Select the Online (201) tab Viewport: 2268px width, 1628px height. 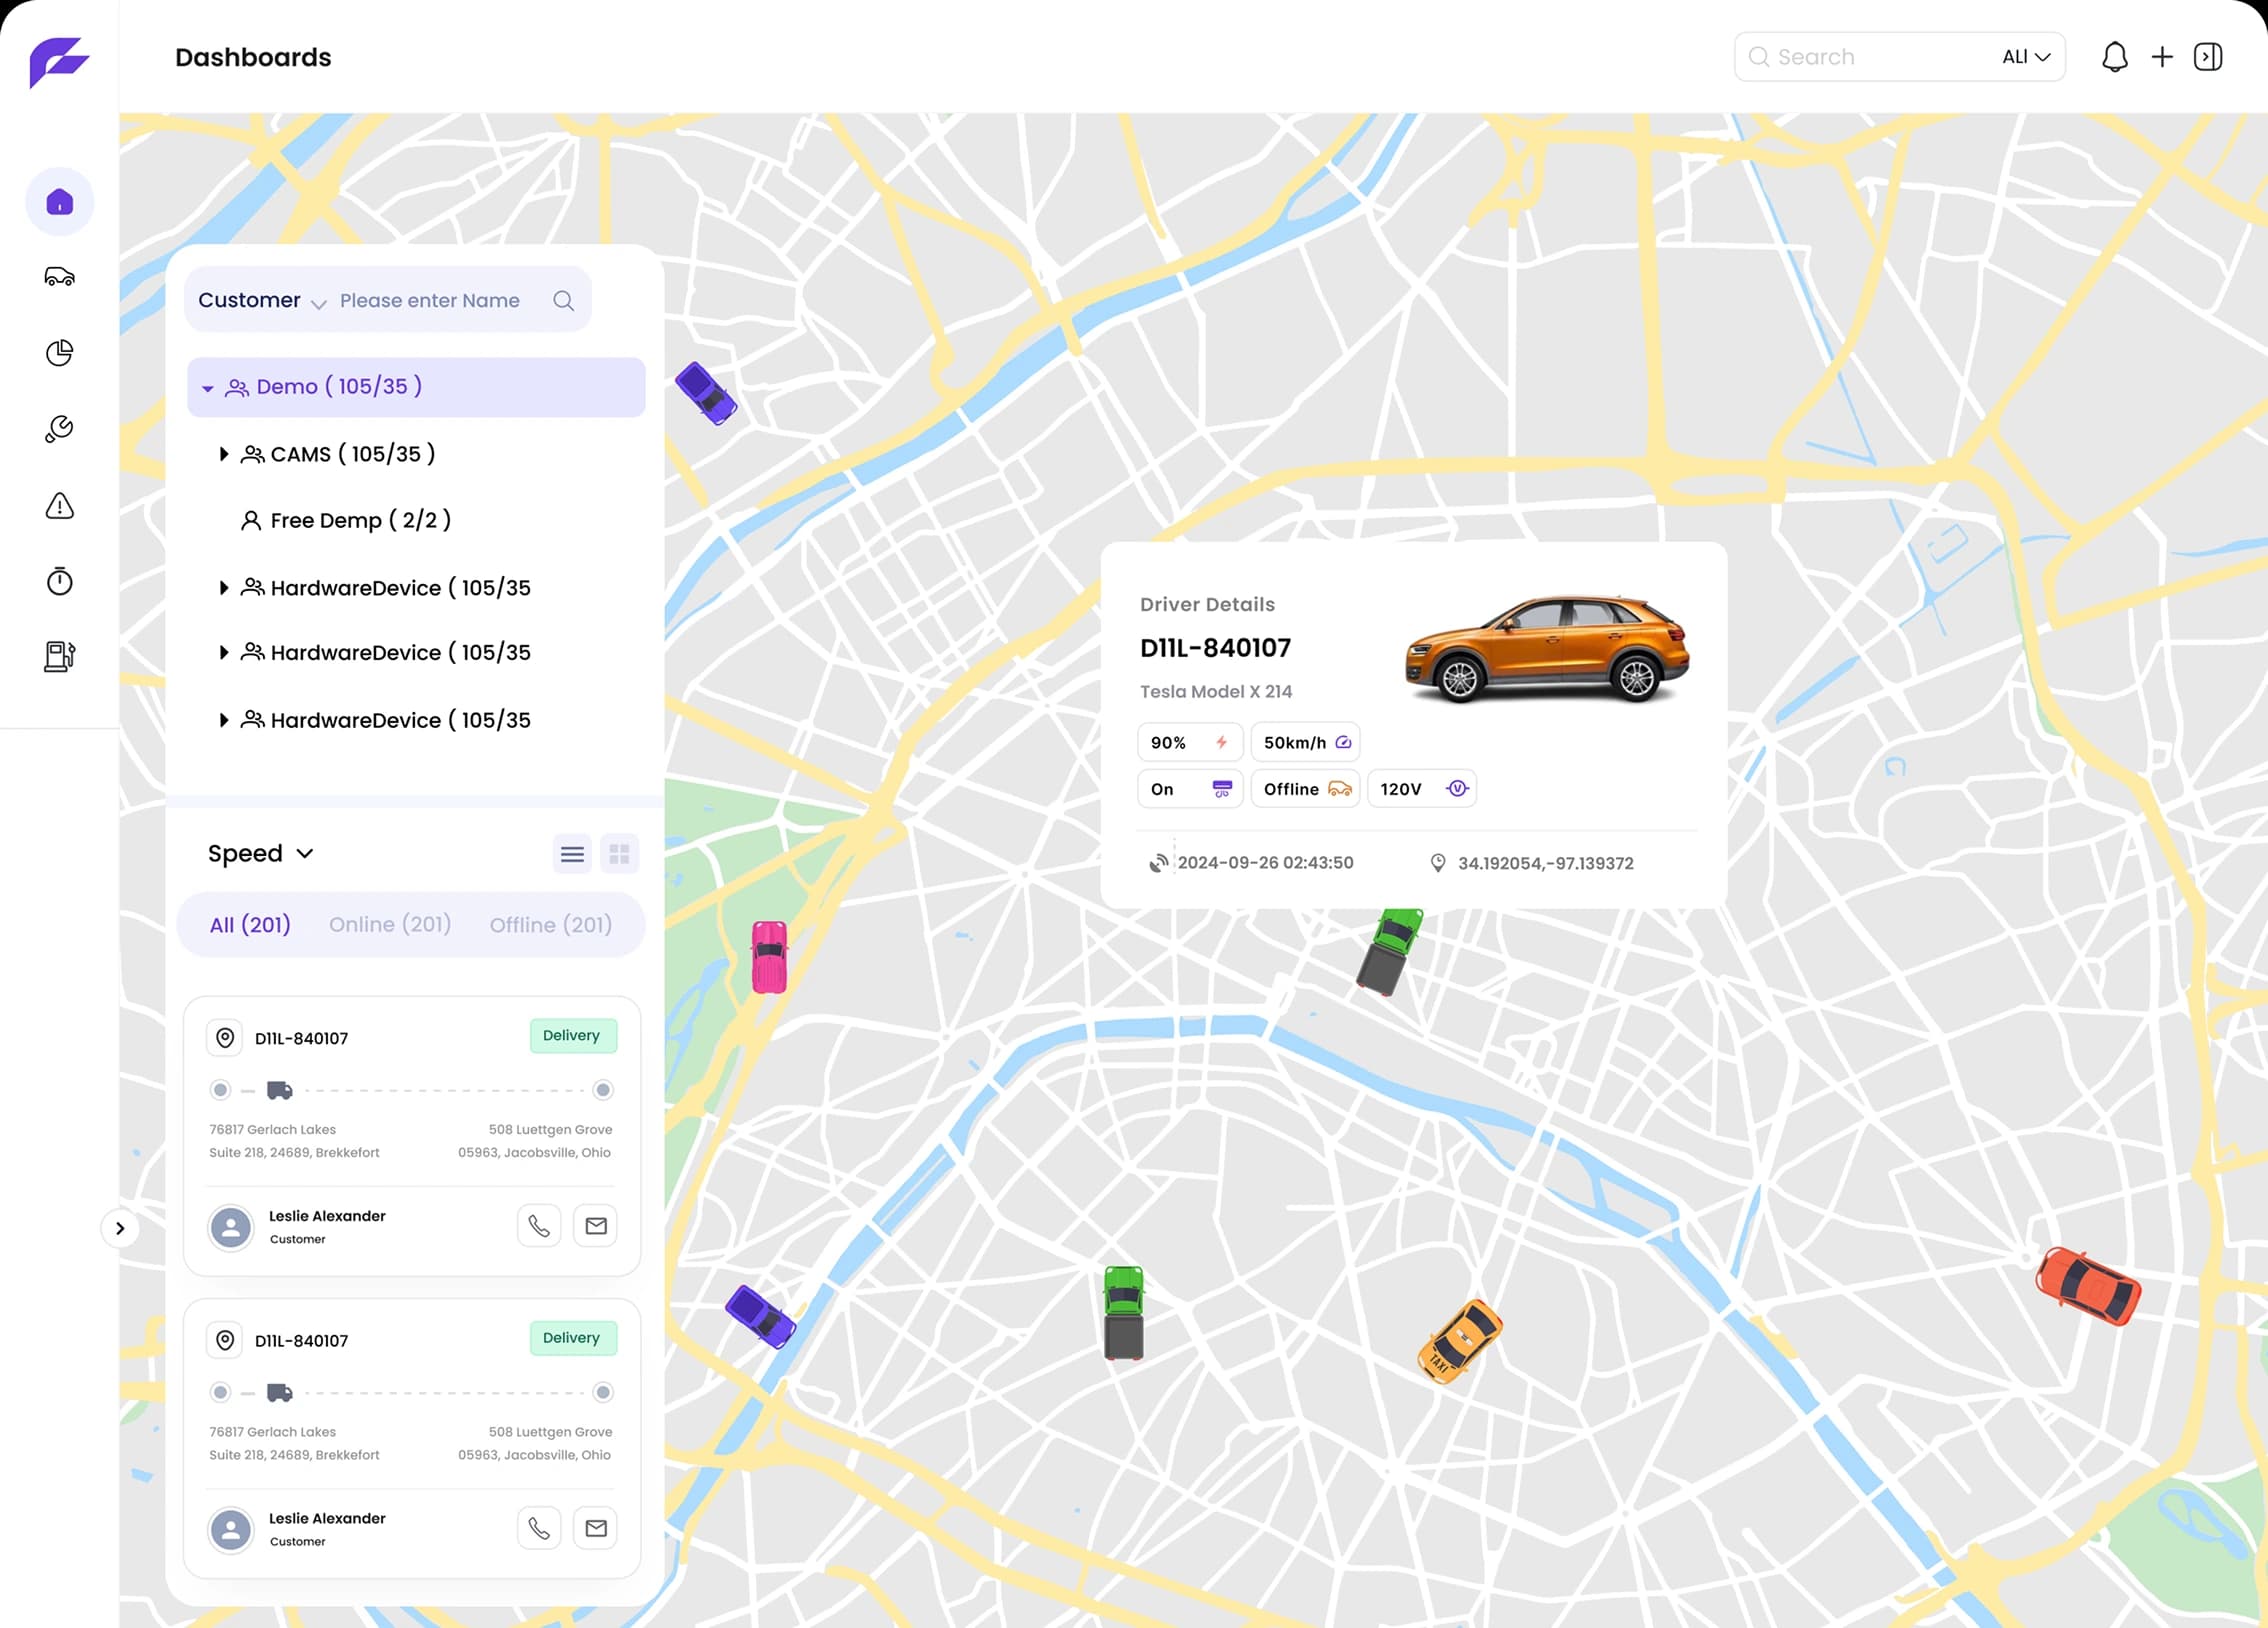[389, 925]
